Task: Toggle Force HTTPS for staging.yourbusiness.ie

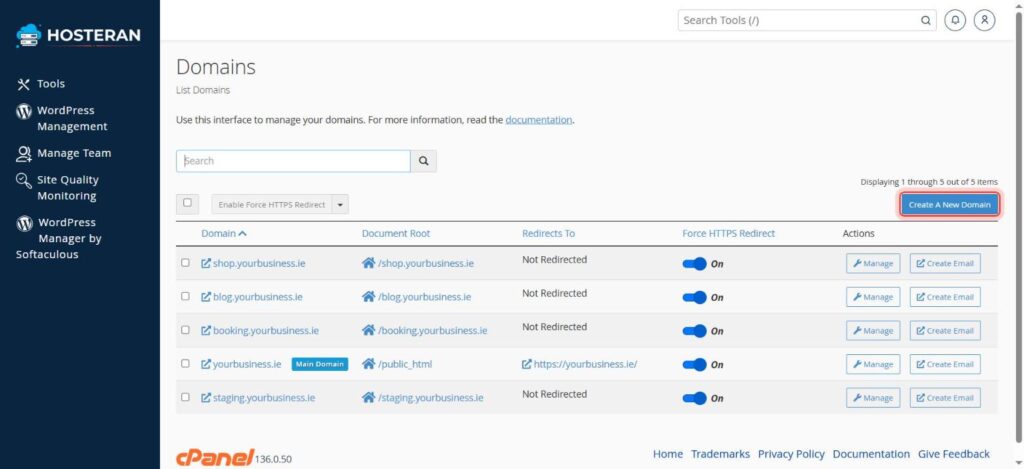Action: pyautogui.click(x=694, y=398)
